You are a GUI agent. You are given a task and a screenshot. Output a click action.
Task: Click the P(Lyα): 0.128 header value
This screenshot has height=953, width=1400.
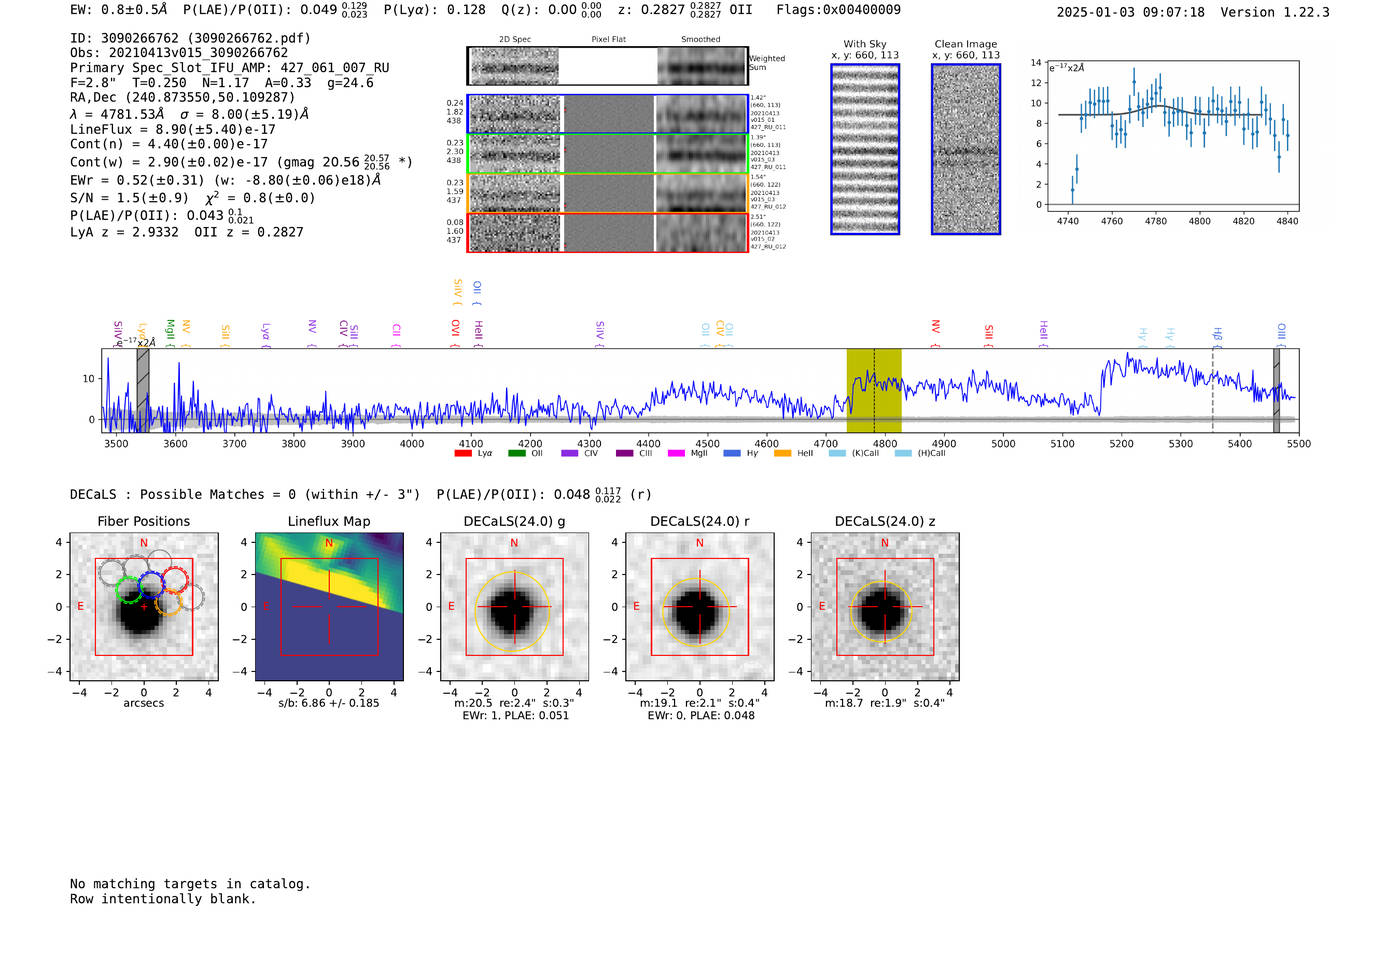coord(435,10)
